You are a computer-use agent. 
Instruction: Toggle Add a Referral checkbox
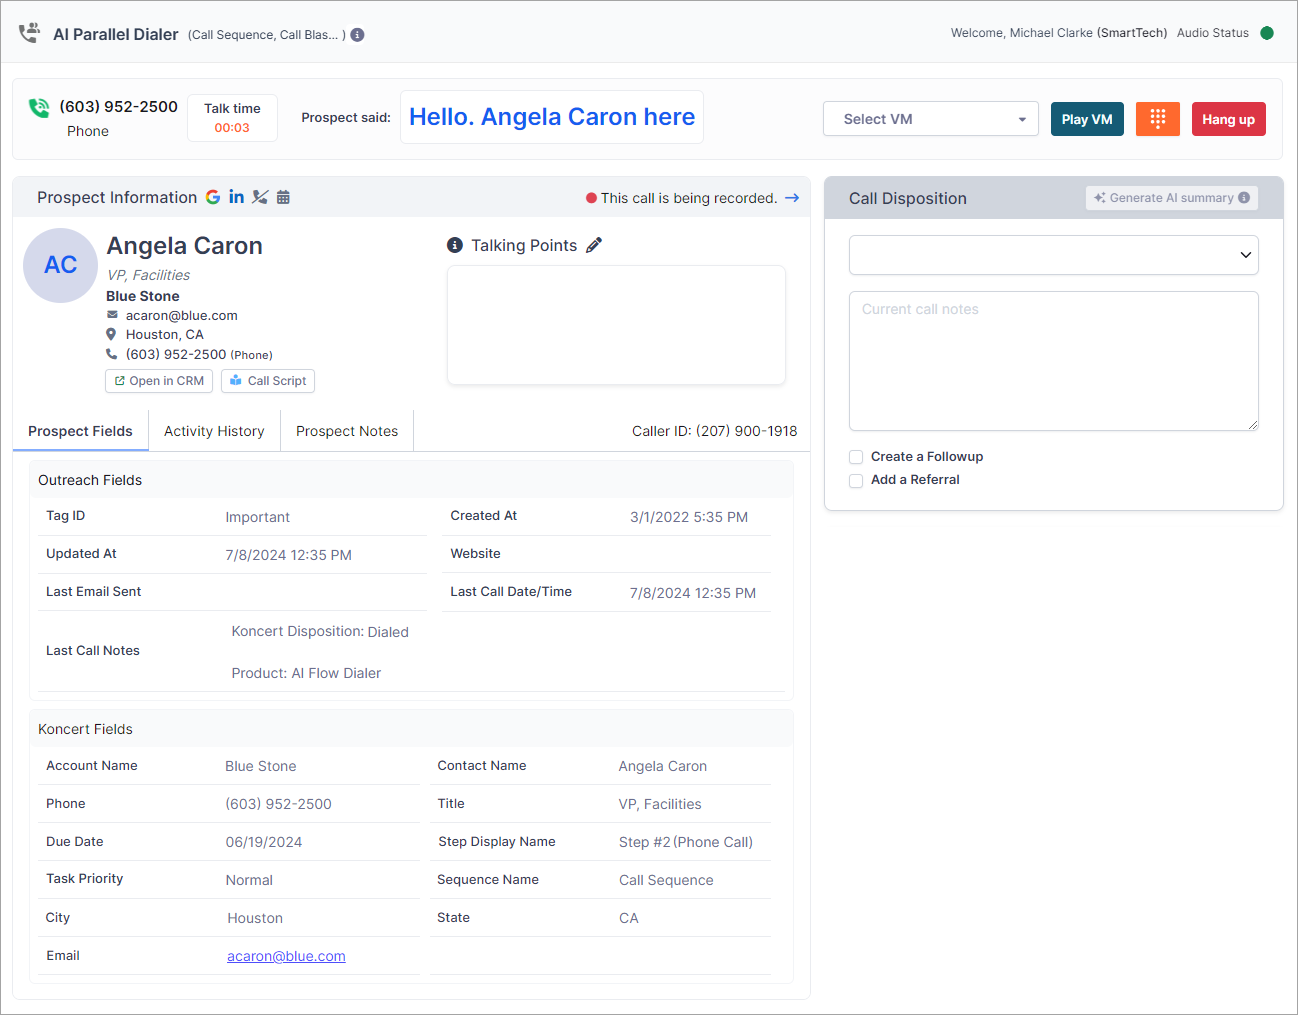[856, 480]
